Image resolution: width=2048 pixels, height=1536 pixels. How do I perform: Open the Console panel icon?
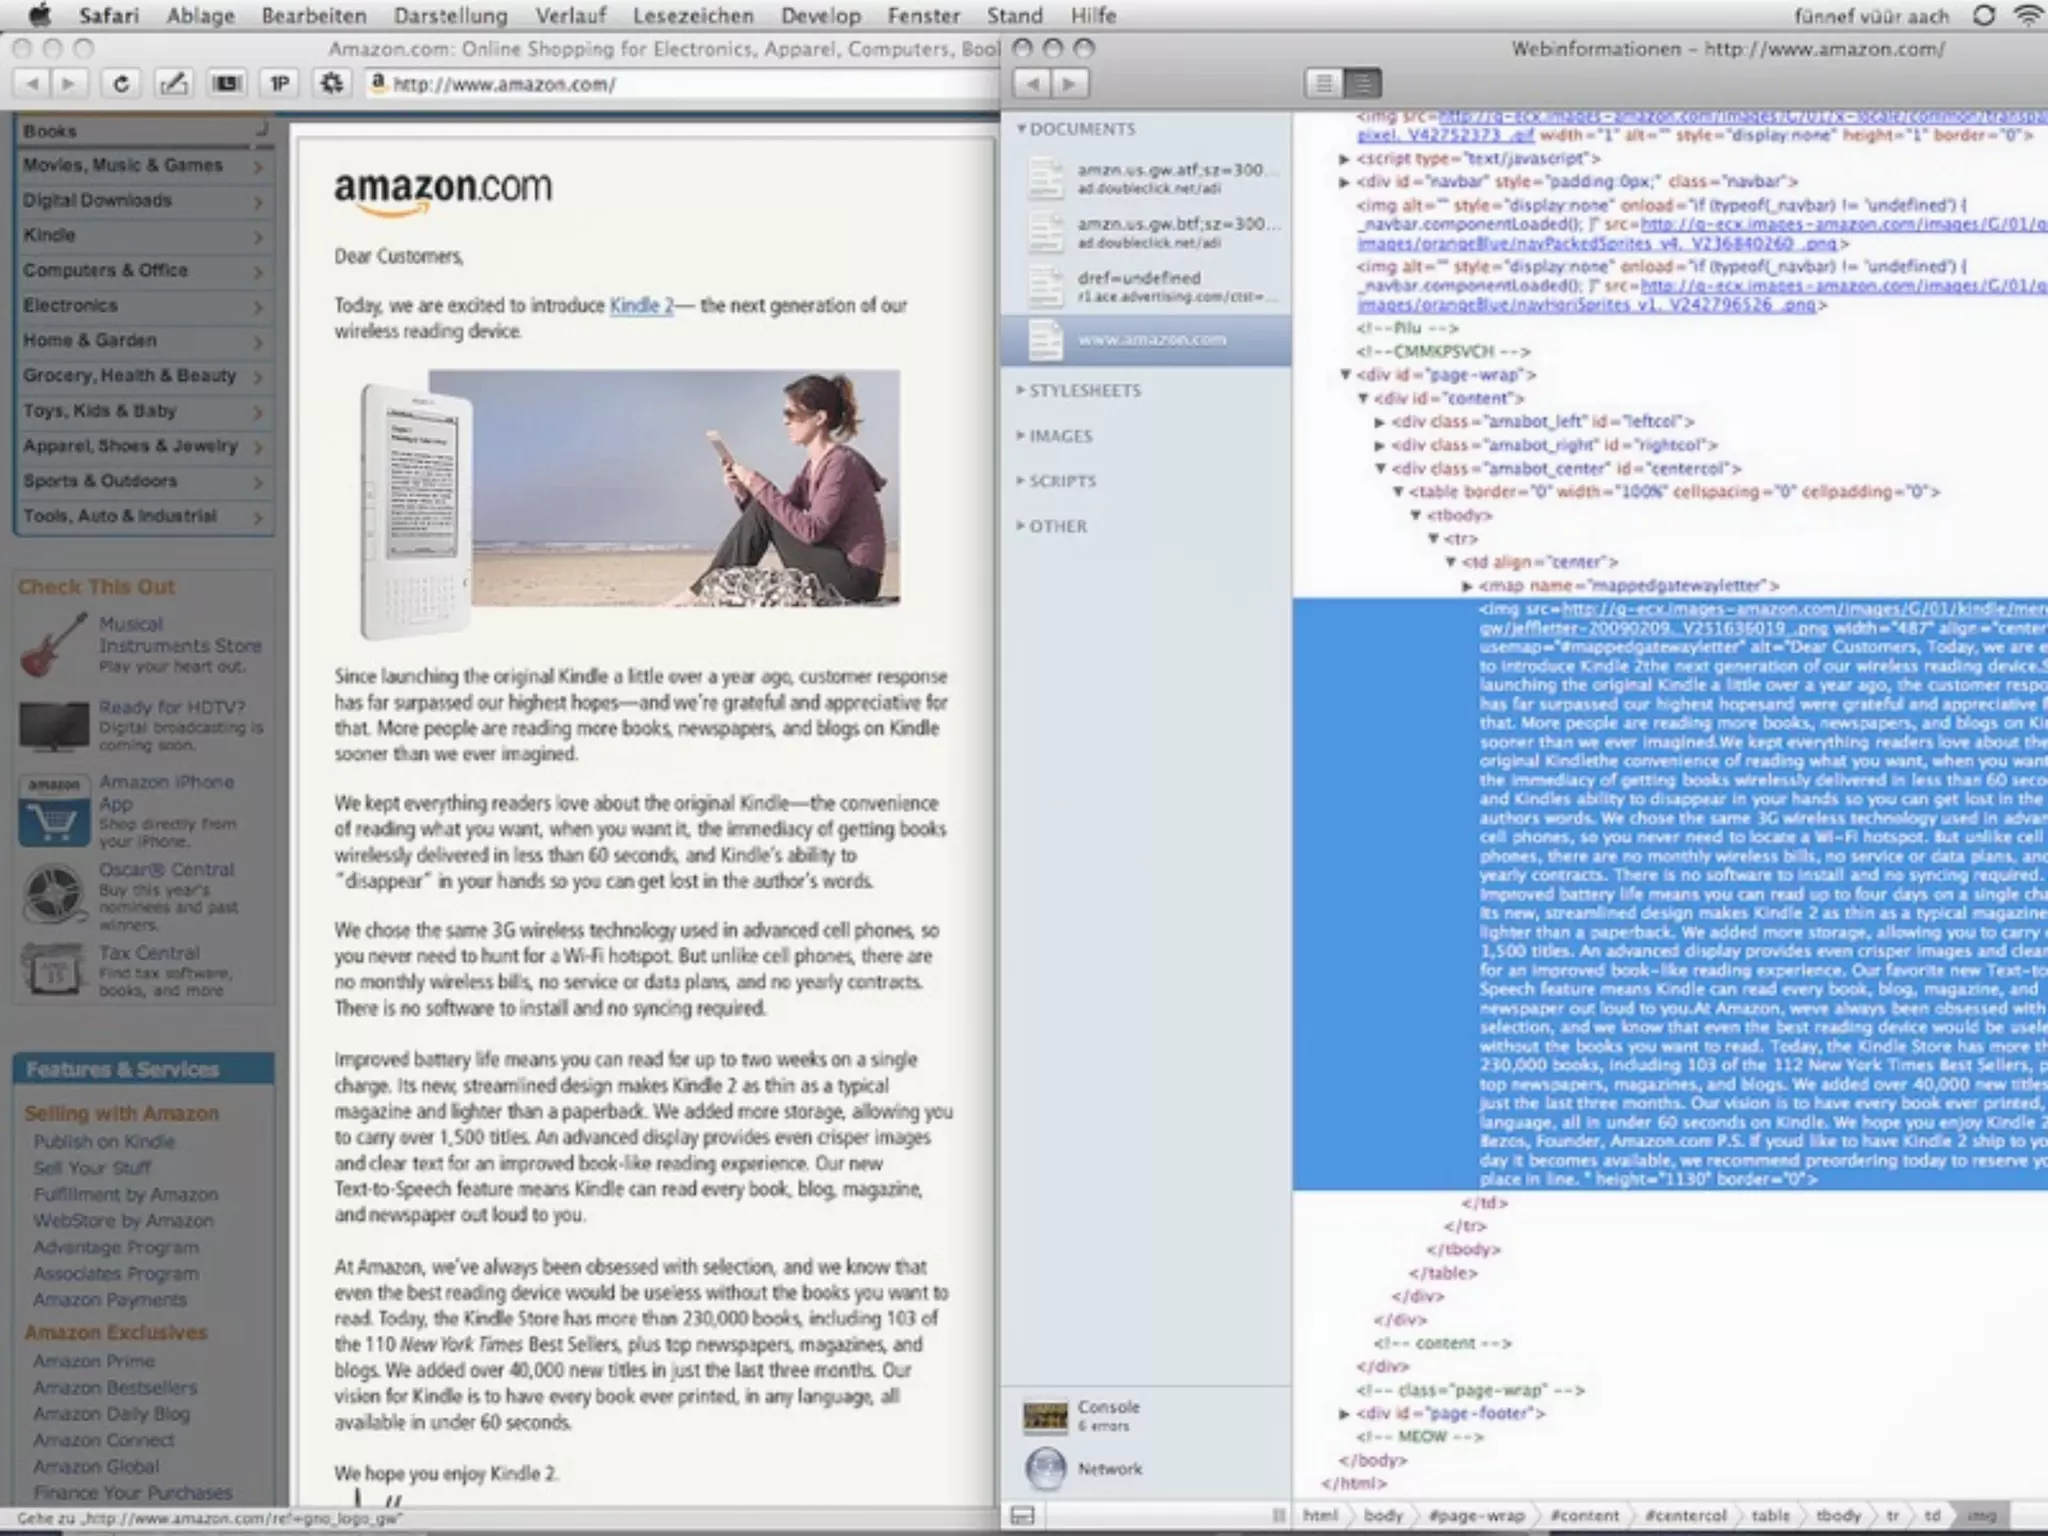[1046, 1415]
